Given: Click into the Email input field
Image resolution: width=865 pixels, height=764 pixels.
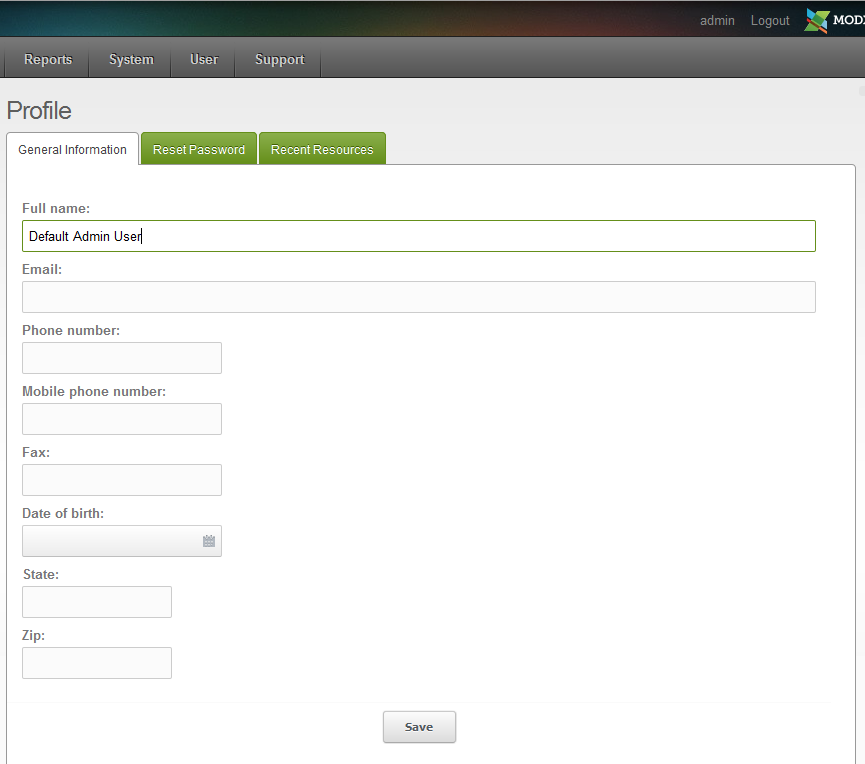Looking at the screenshot, I should click(418, 297).
